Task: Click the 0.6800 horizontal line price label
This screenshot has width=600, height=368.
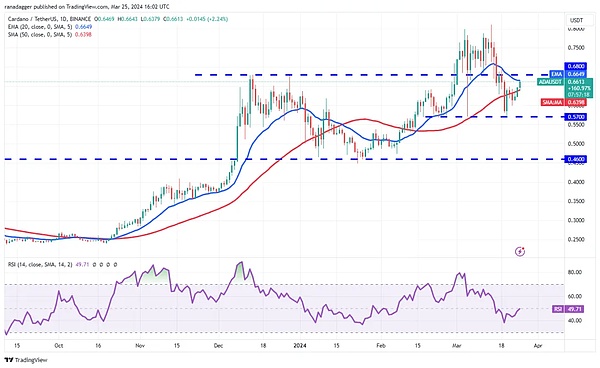Action: [x=576, y=67]
